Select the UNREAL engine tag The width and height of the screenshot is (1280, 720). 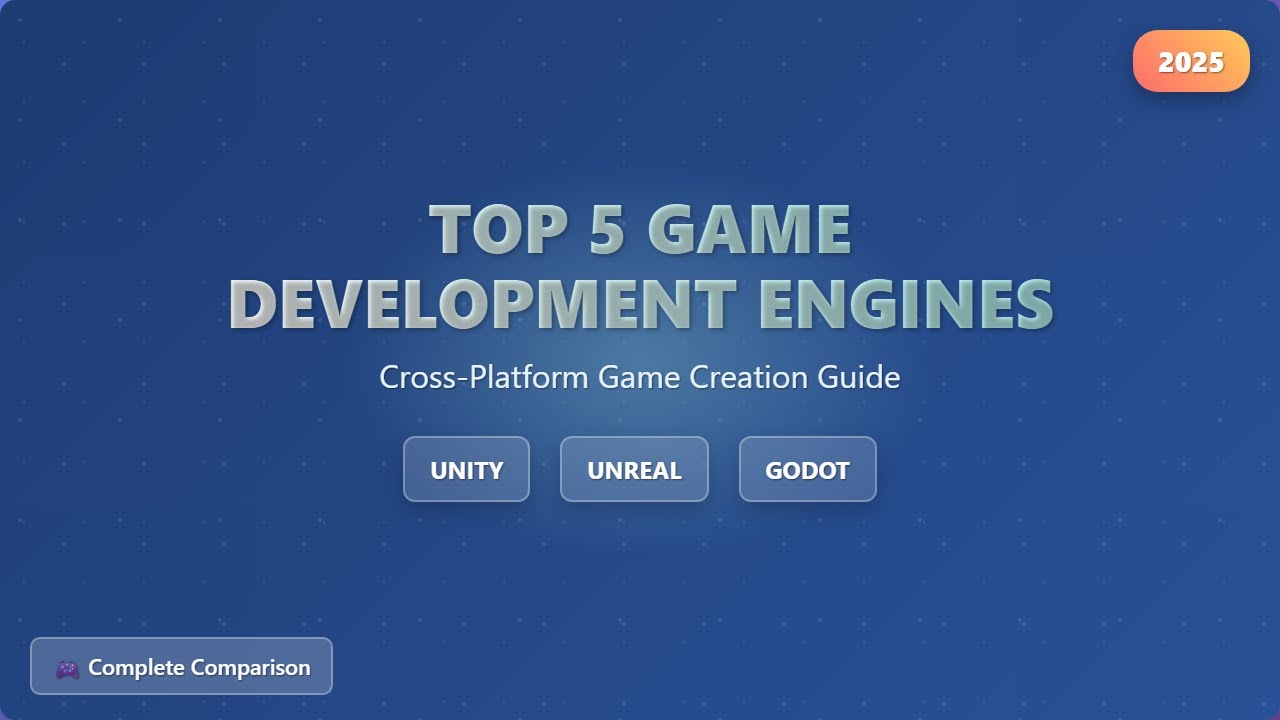(634, 469)
